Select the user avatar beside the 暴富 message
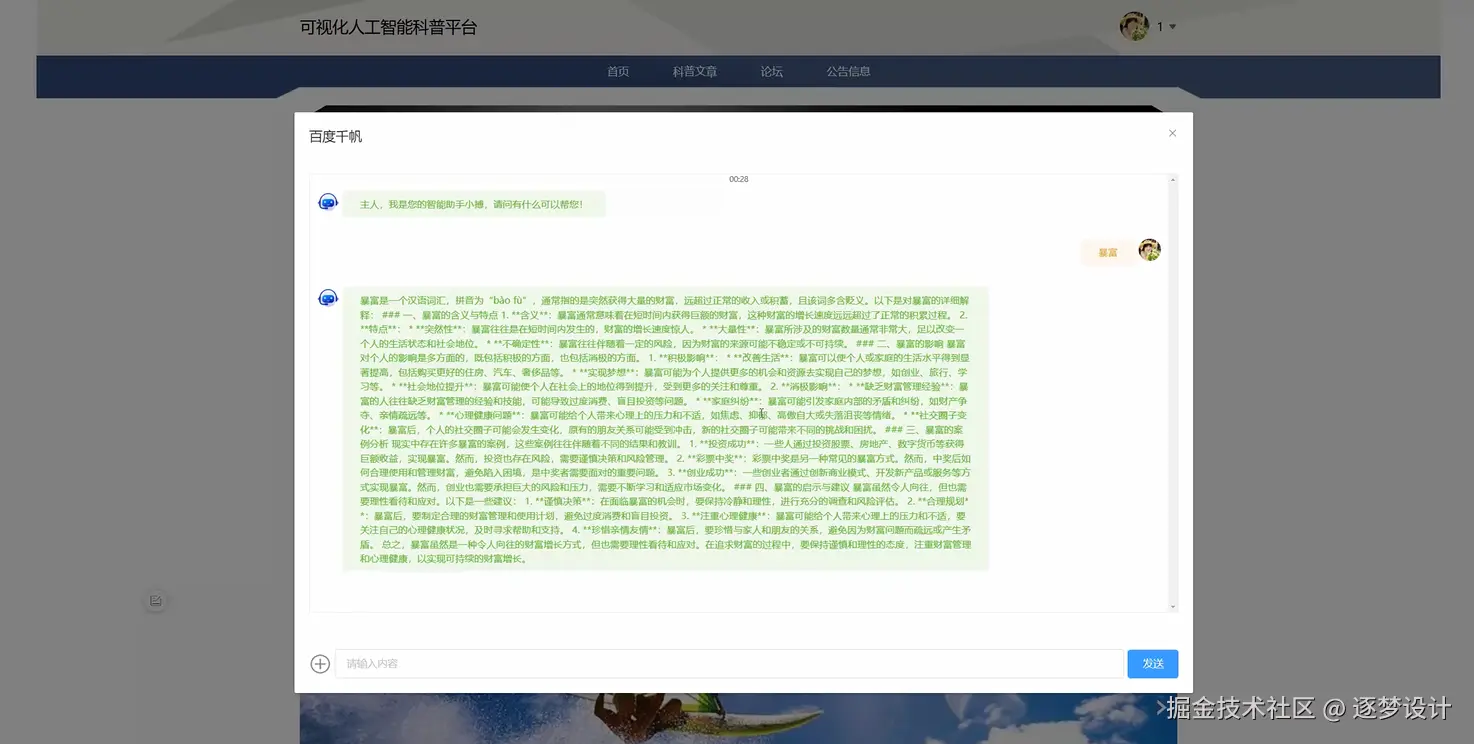This screenshot has width=1474, height=744. coord(1148,249)
